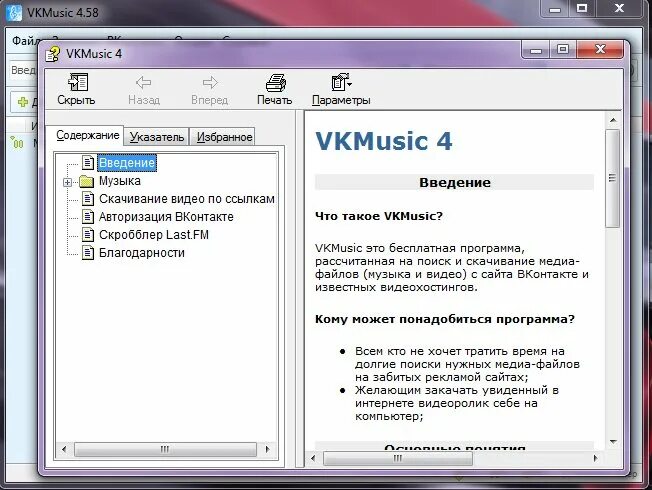Screen dimensions: 652x490
Task: Close the VKMusic 4 help window
Action: pyautogui.click(x=600, y=49)
